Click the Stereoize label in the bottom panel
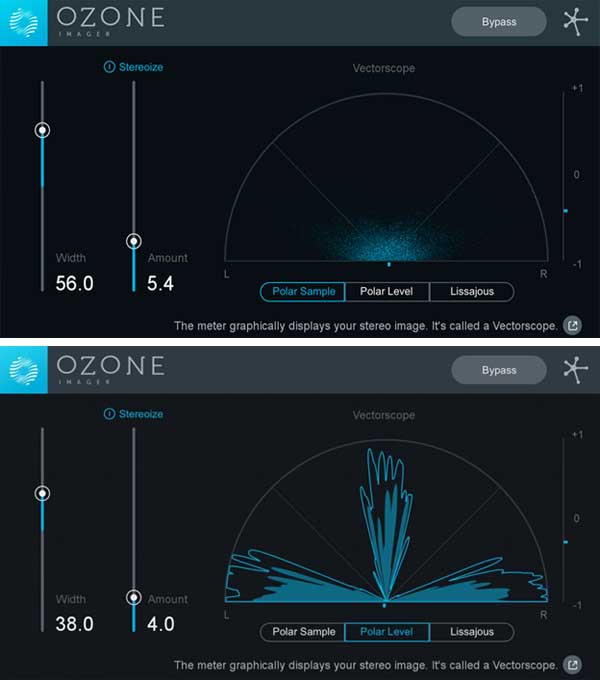Viewport: 600px width, 680px height. click(x=141, y=414)
